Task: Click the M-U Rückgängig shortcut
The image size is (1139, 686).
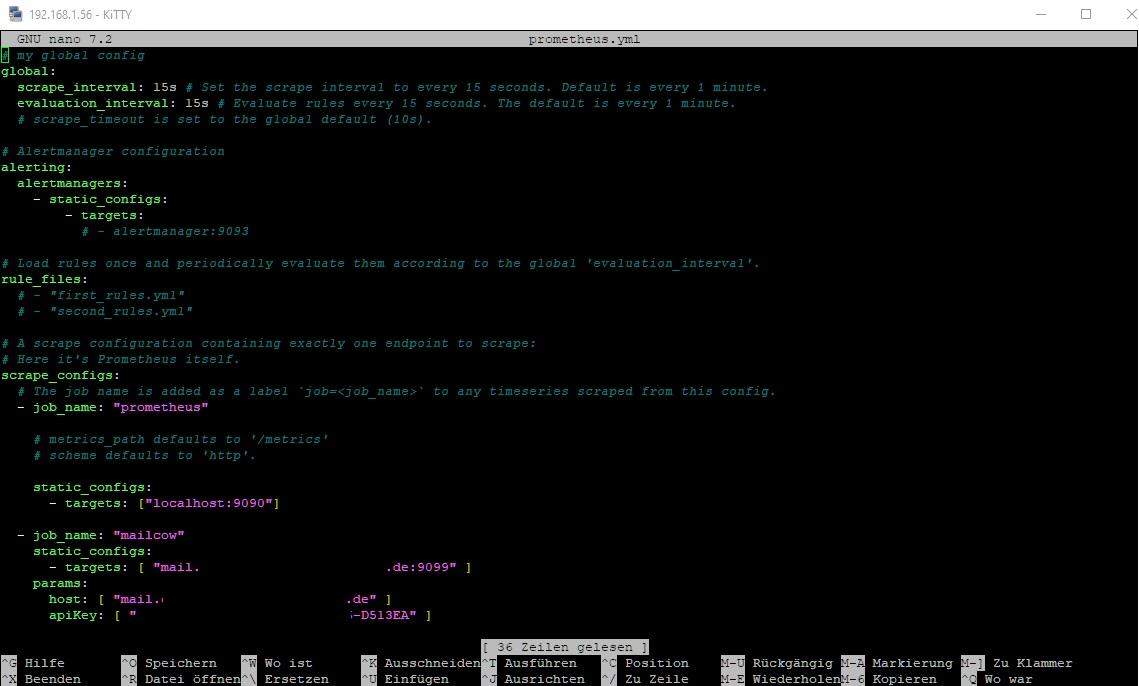Action: point(778,663)
